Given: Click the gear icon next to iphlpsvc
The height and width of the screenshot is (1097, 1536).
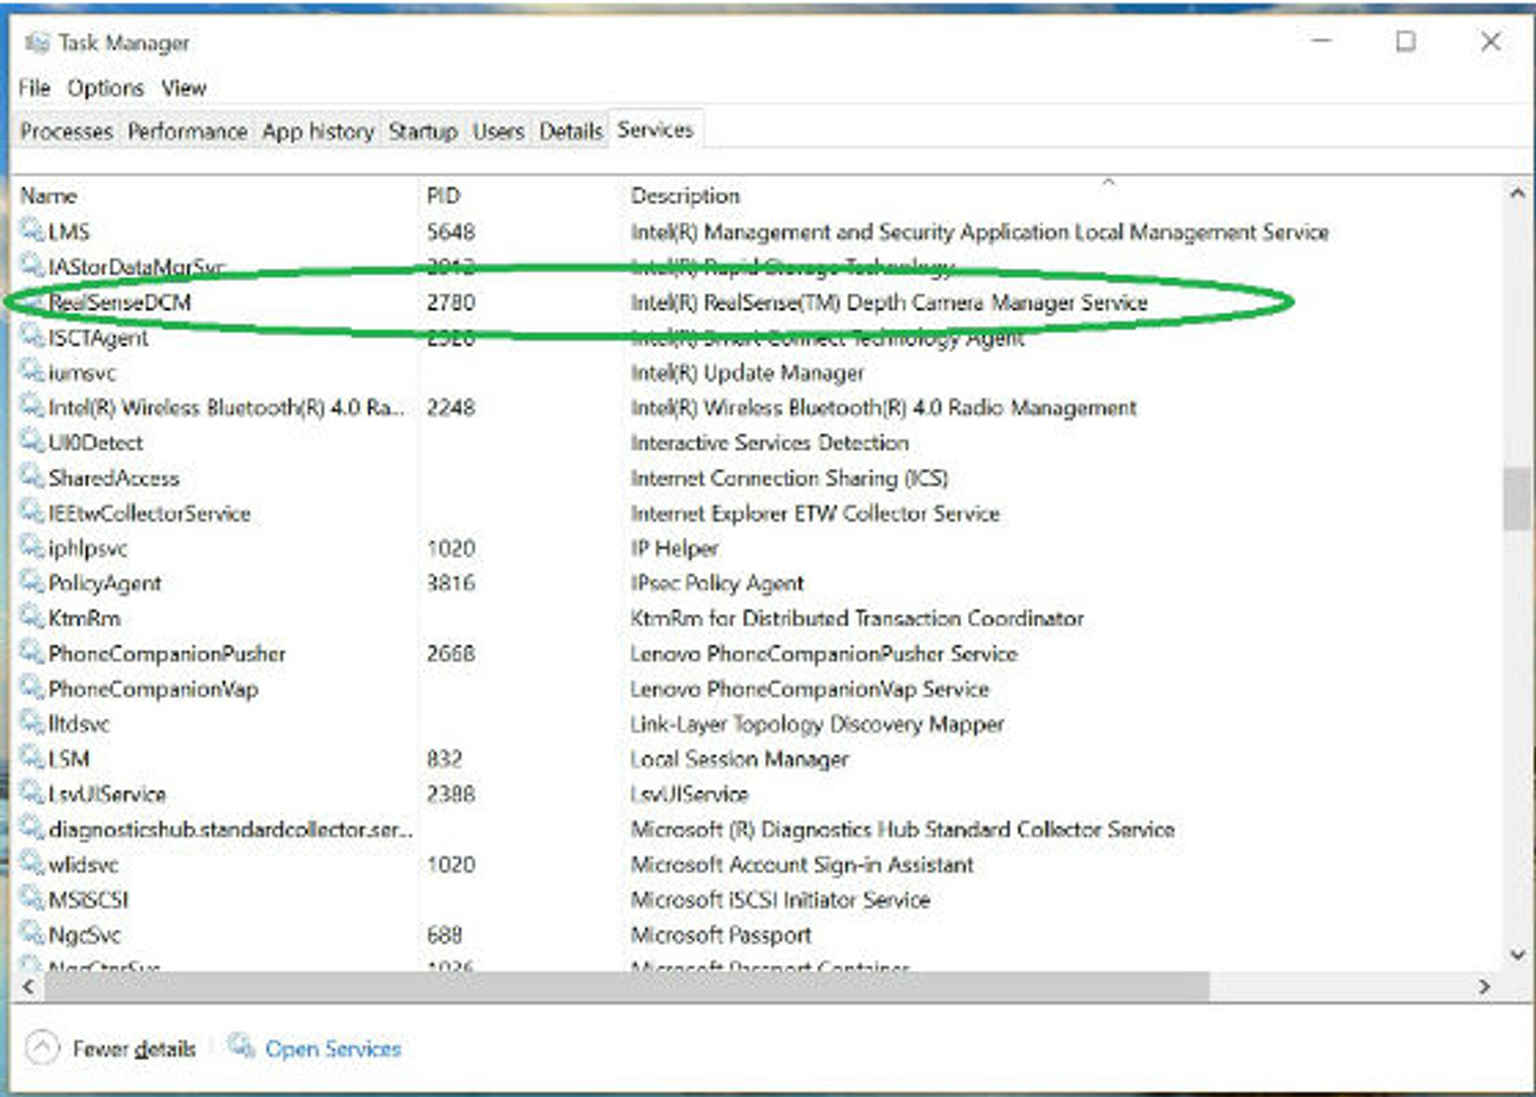Looking at the screenshot, I should click(33, 548).
